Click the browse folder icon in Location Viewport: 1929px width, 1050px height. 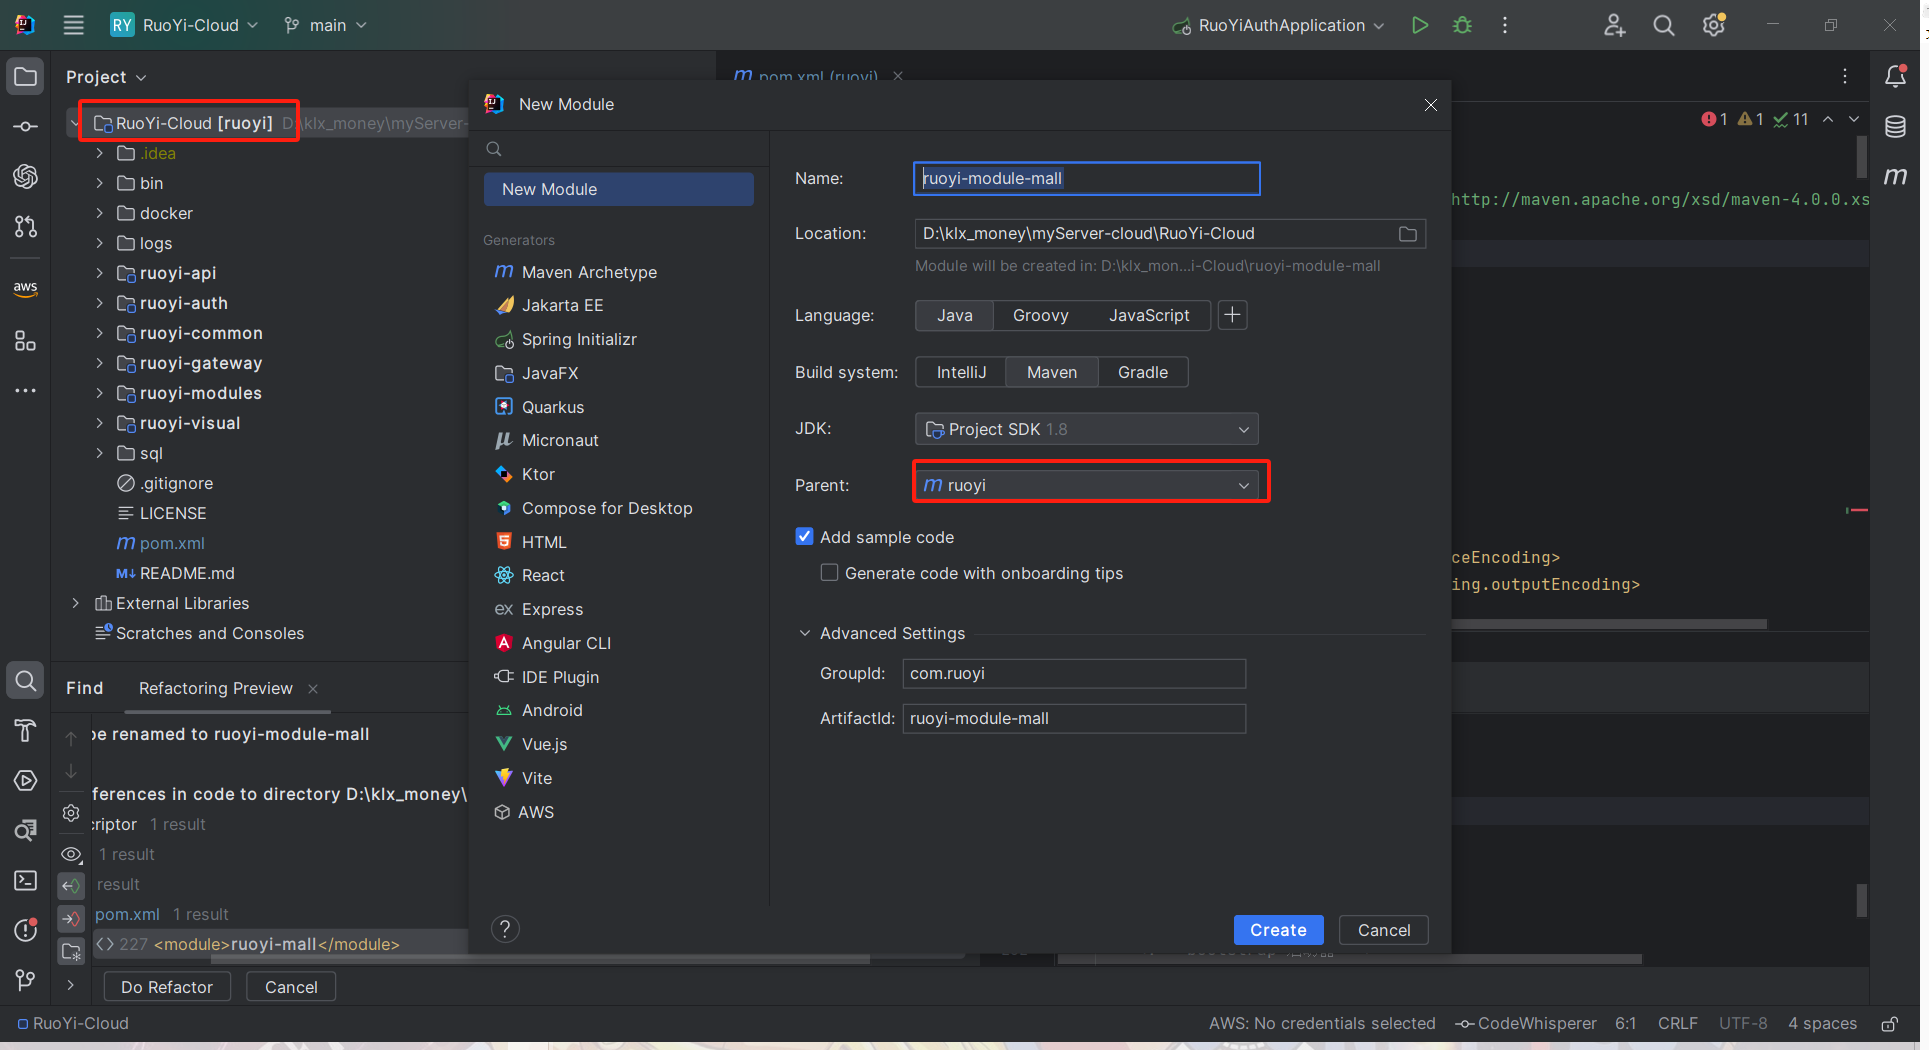(x=1407, y=234)
